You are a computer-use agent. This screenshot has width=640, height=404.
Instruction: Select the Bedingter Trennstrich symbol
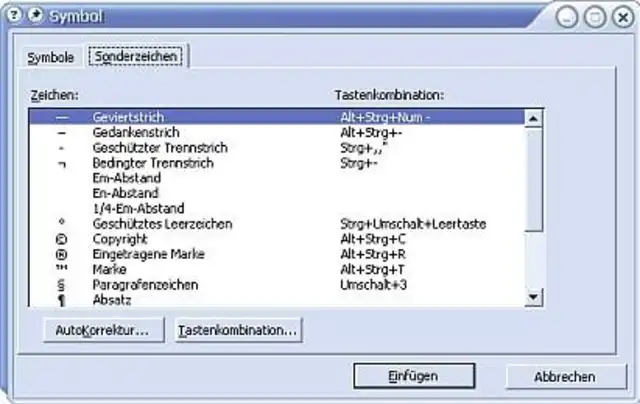pos(63,162)
